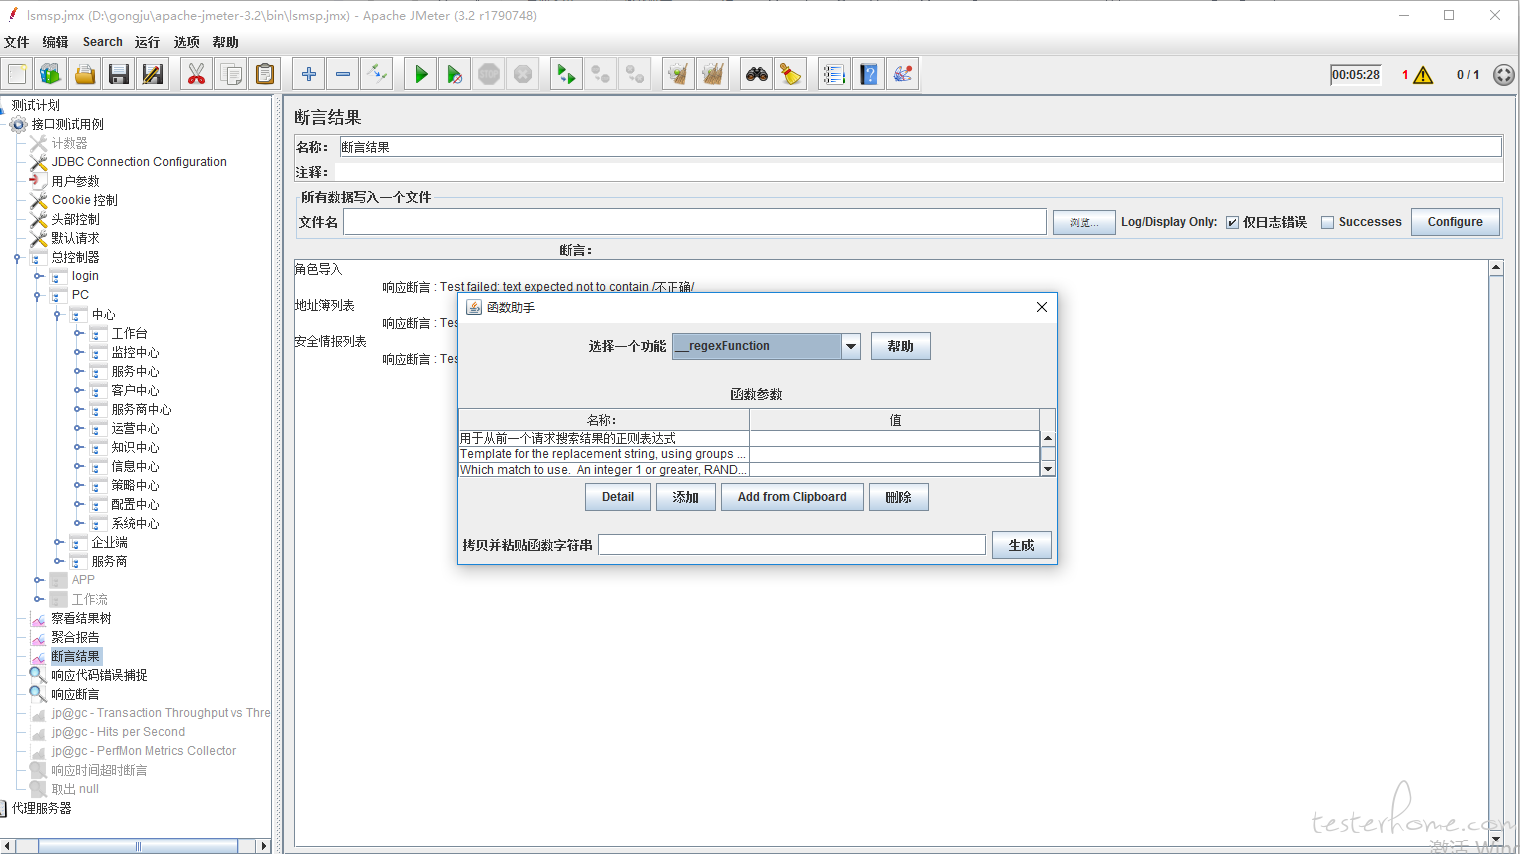
Task: Click Add from Clipboard button
Action: 792,497
